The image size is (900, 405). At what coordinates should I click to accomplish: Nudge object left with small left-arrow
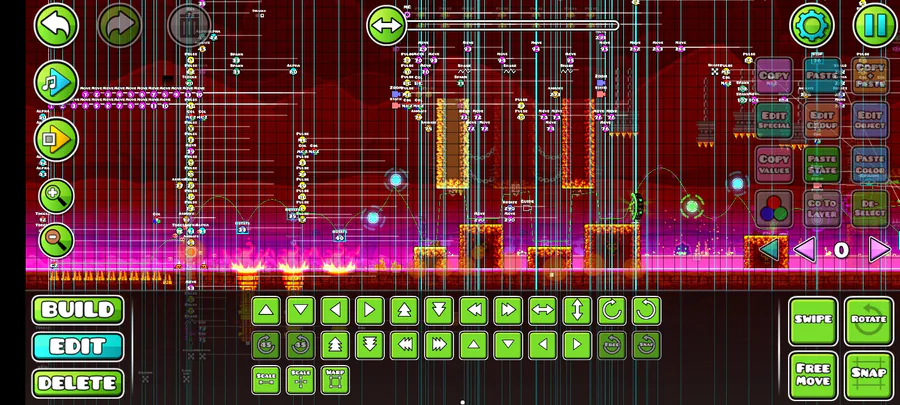point(542,345)
